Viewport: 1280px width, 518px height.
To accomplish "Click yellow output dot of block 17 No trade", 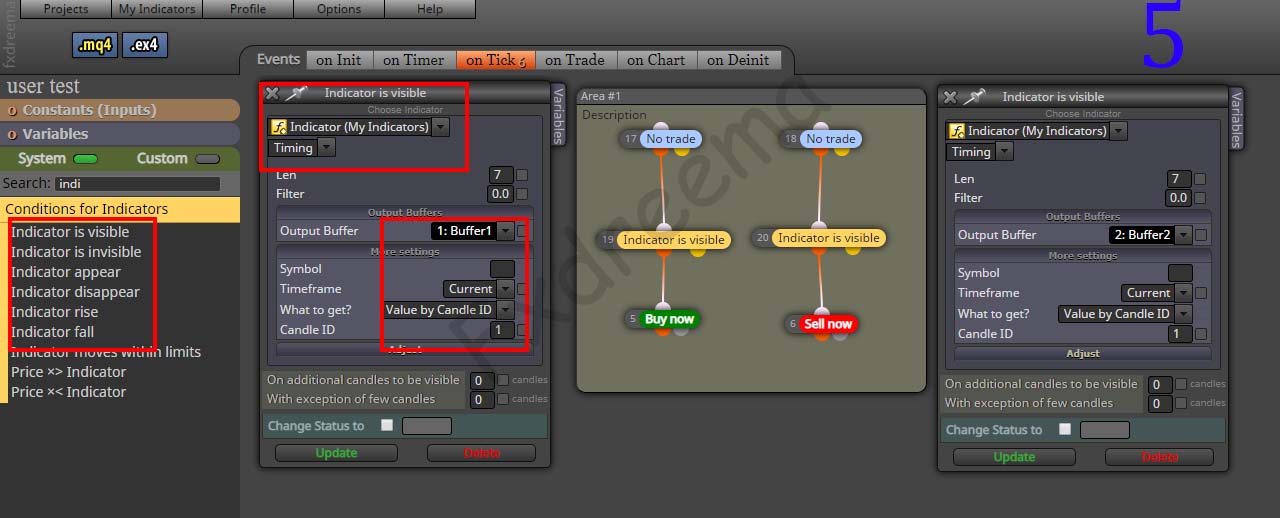I will pos(681,151).
